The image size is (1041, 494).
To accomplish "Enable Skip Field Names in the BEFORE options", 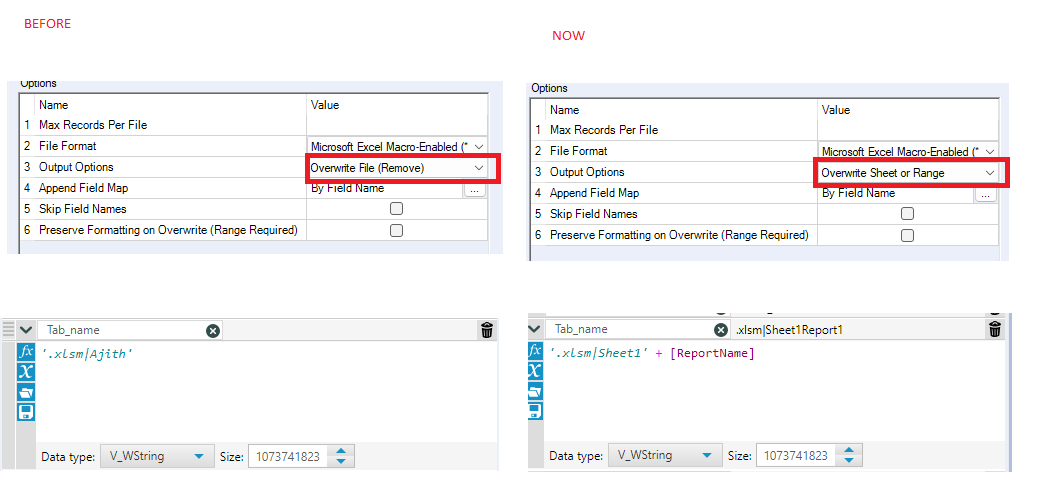I will (397, 209).
